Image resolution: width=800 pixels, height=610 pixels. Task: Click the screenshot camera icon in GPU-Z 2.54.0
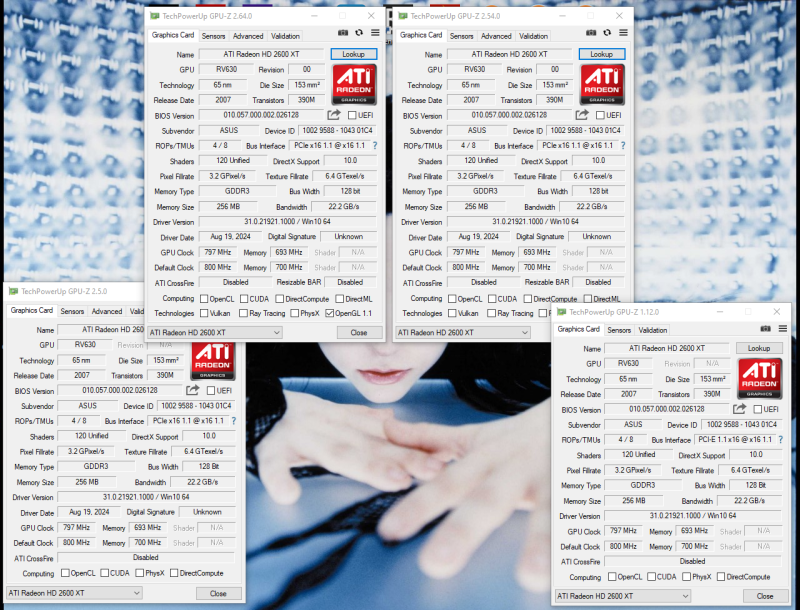pos(591,33)
